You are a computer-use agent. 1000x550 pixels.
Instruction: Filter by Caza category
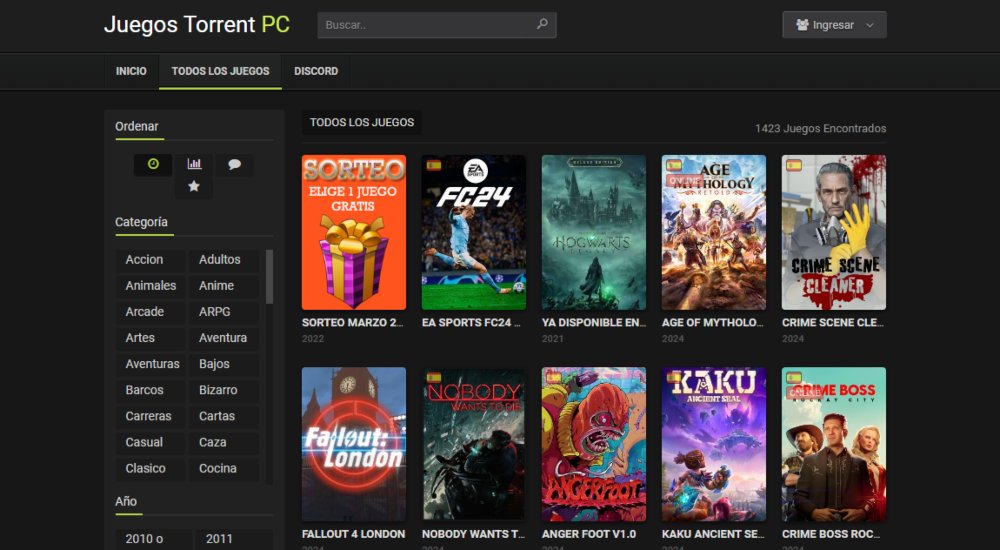(x=224, y=443)
